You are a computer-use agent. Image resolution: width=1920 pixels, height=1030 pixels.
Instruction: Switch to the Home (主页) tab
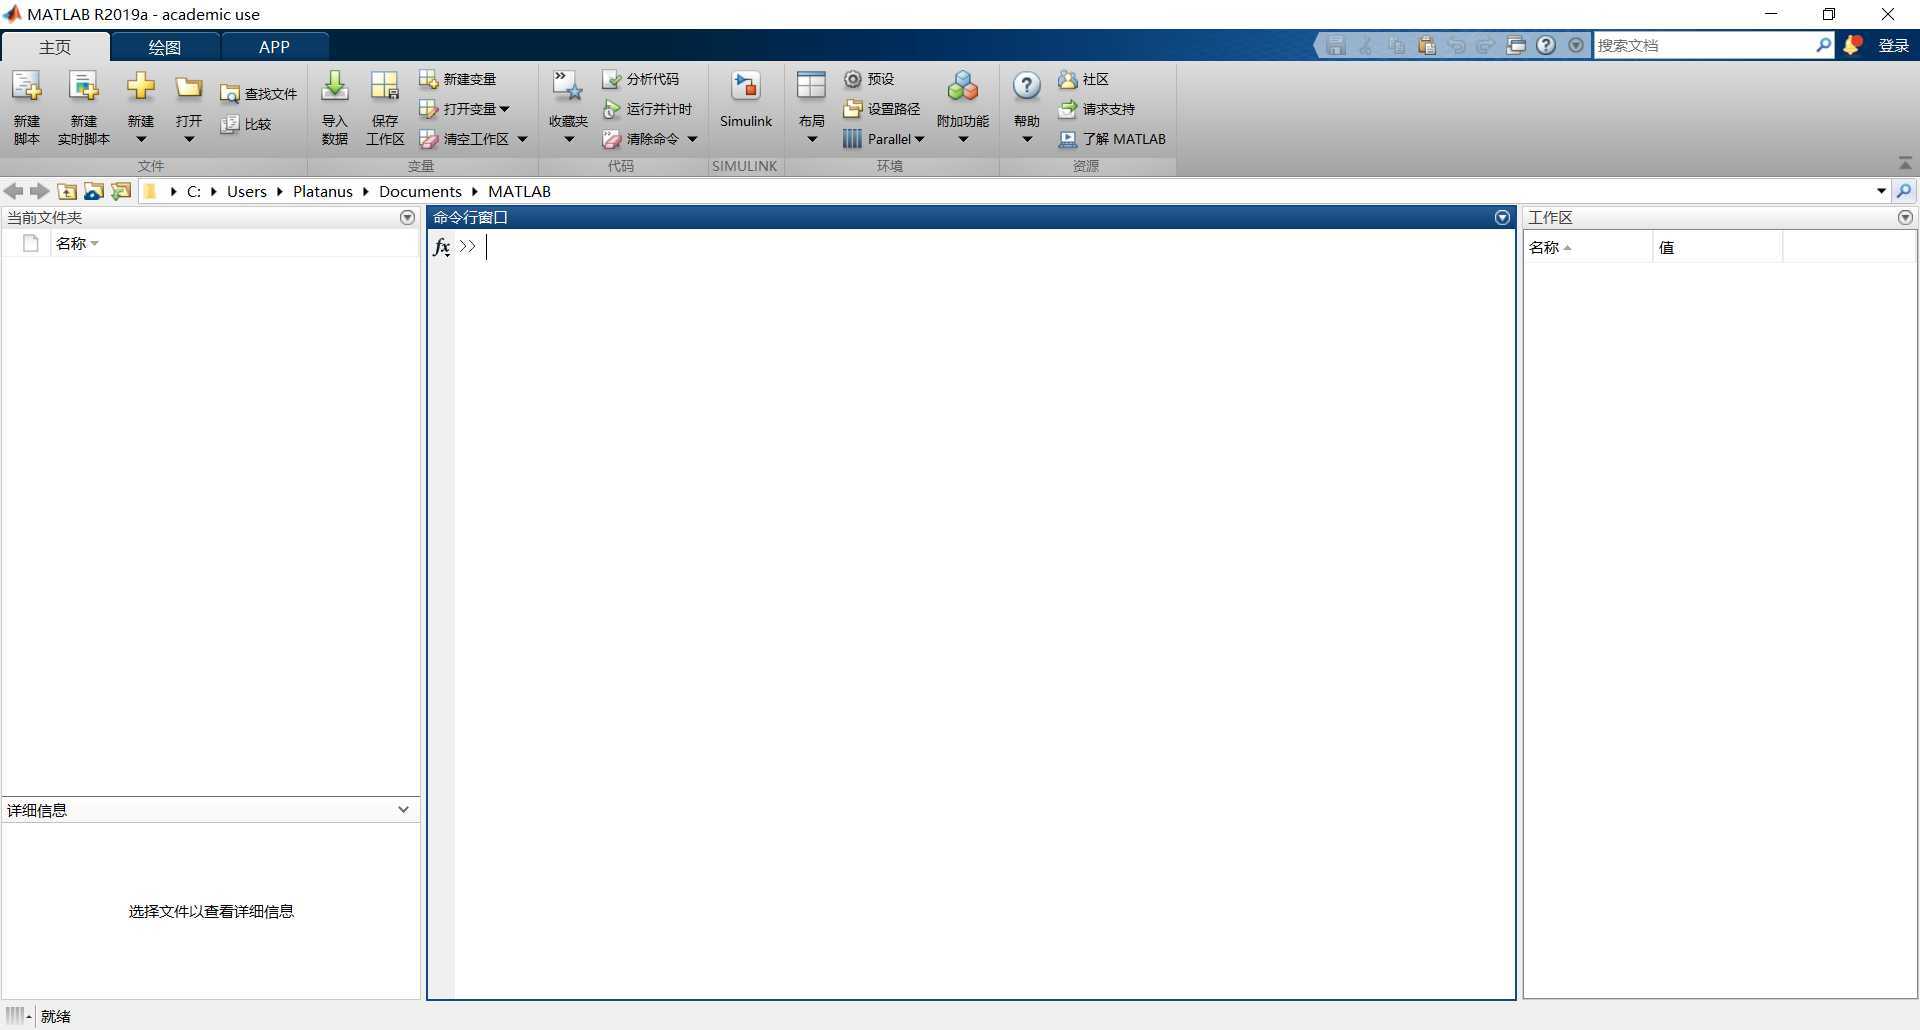click(x=55, y=47)
